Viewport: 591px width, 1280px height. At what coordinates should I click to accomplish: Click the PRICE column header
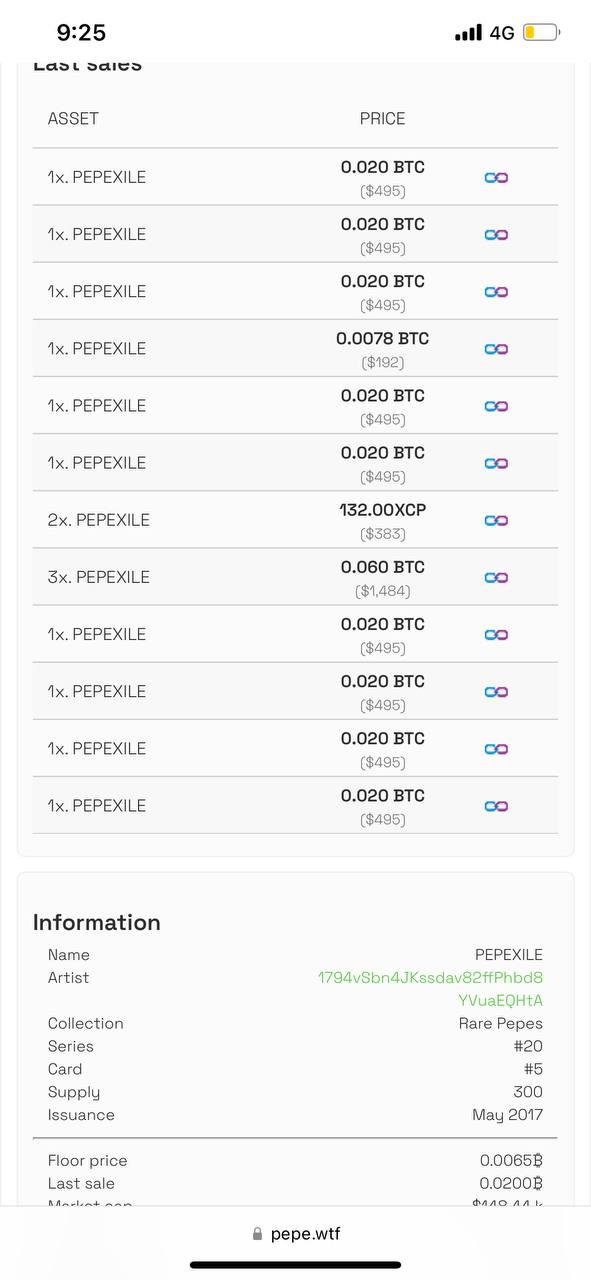(x=382, y=118)
